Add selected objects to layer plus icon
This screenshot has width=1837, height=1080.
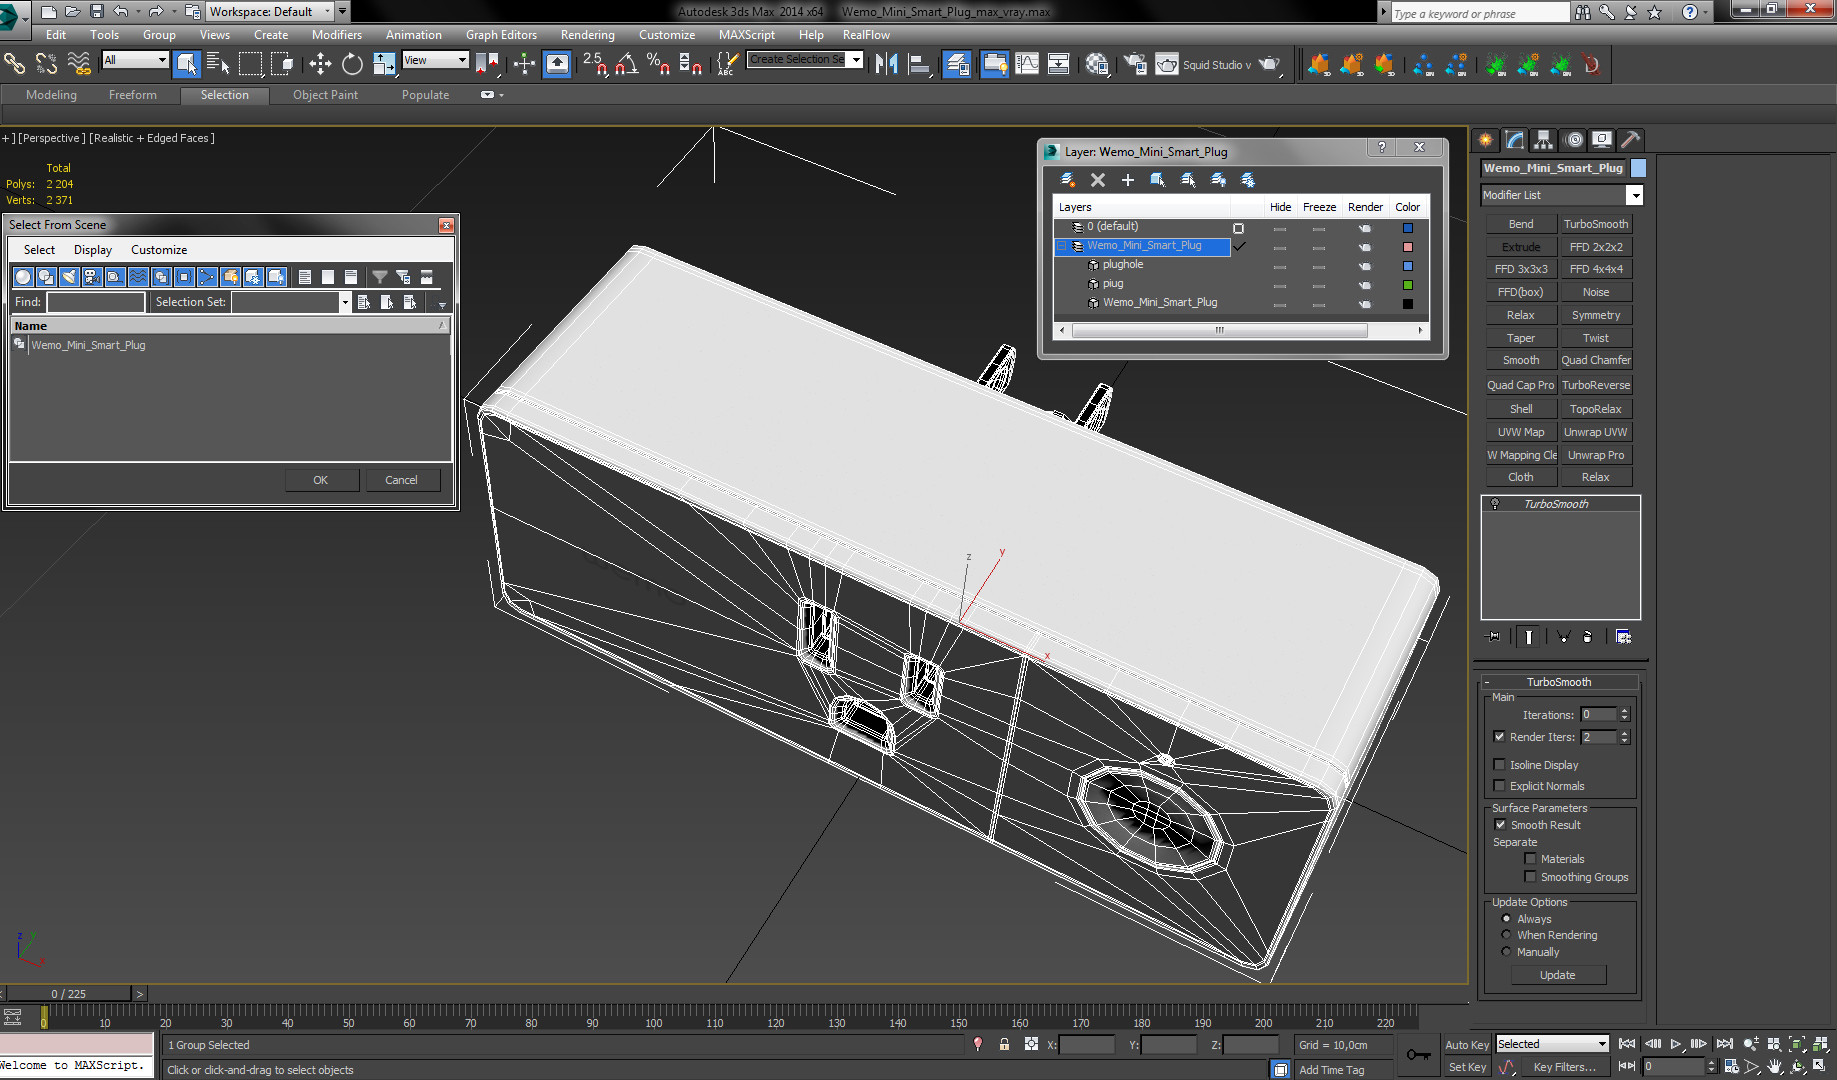tap(1128, 180)
